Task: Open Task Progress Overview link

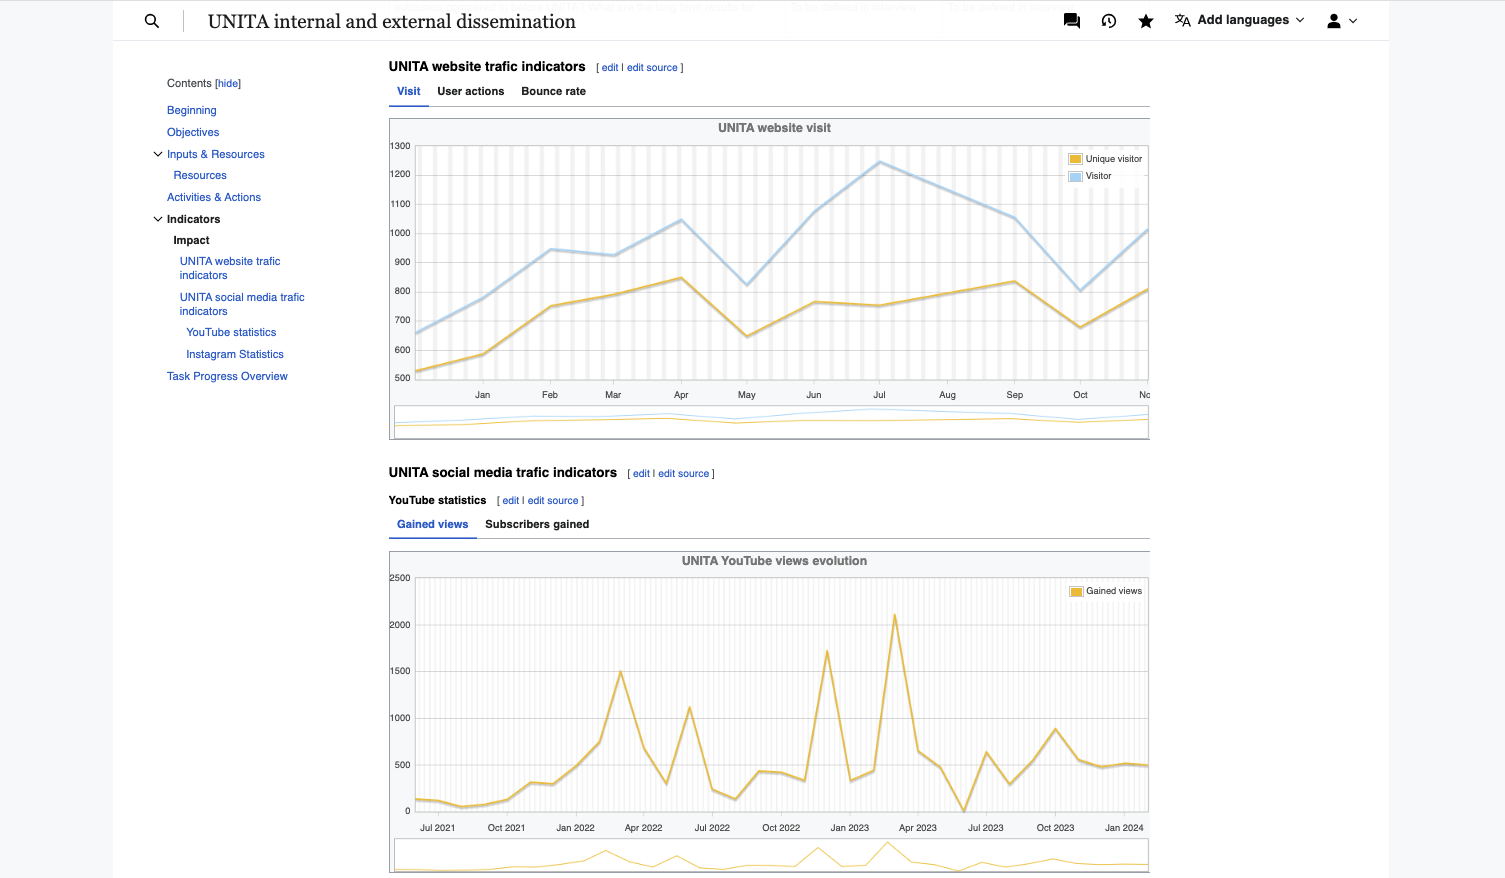Action: [227, 376]
